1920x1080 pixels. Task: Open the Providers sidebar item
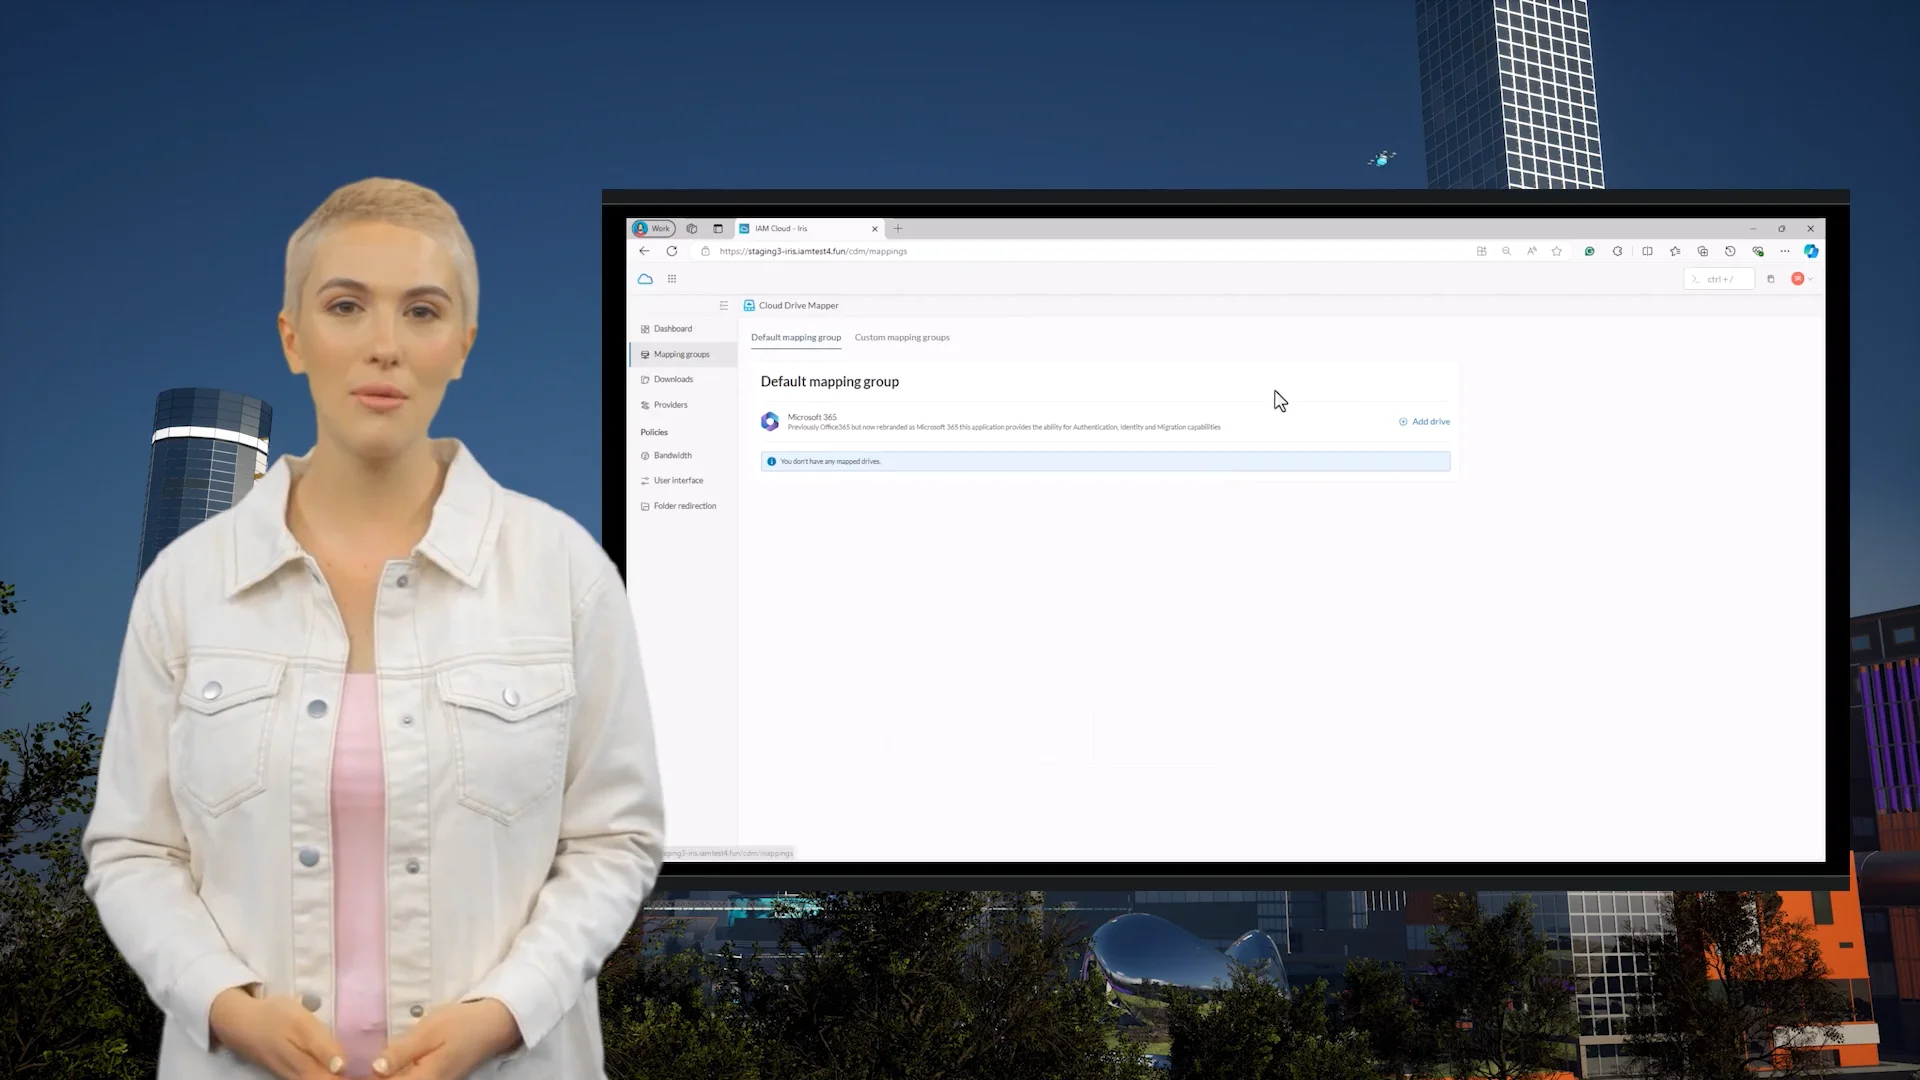click(670, 405)
